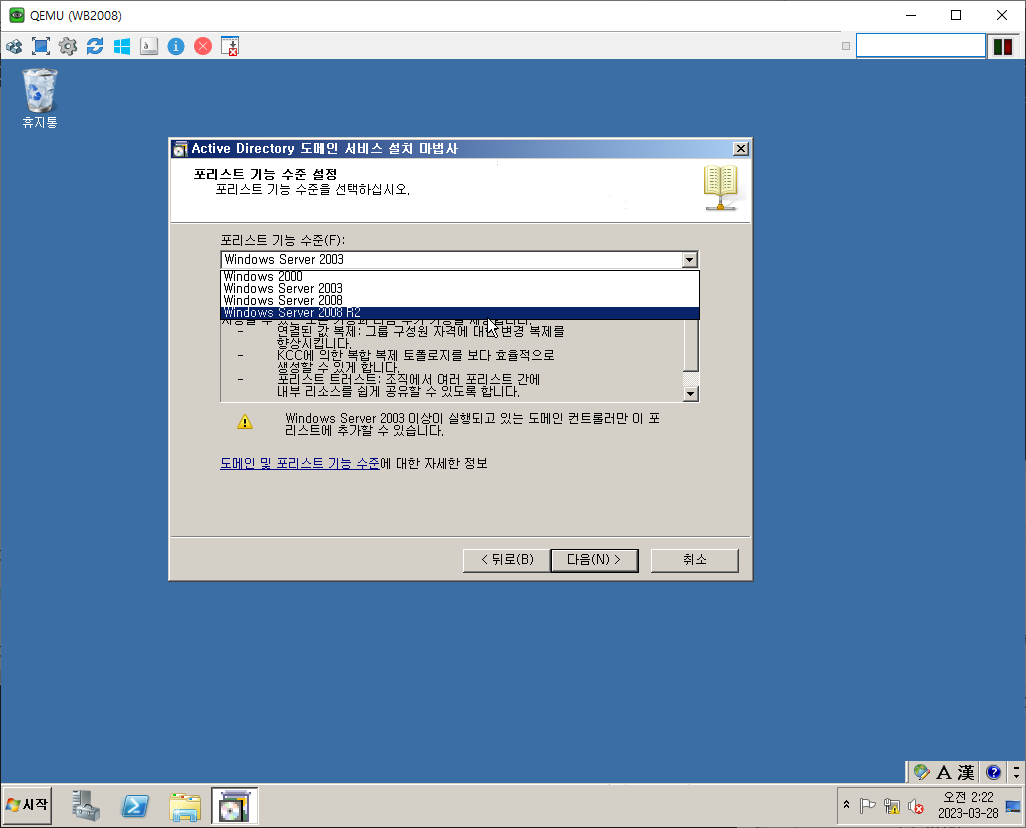Open QEMU settings gear icon
1026x828 pixels.
pyautogui.click(x=67, y=46)
